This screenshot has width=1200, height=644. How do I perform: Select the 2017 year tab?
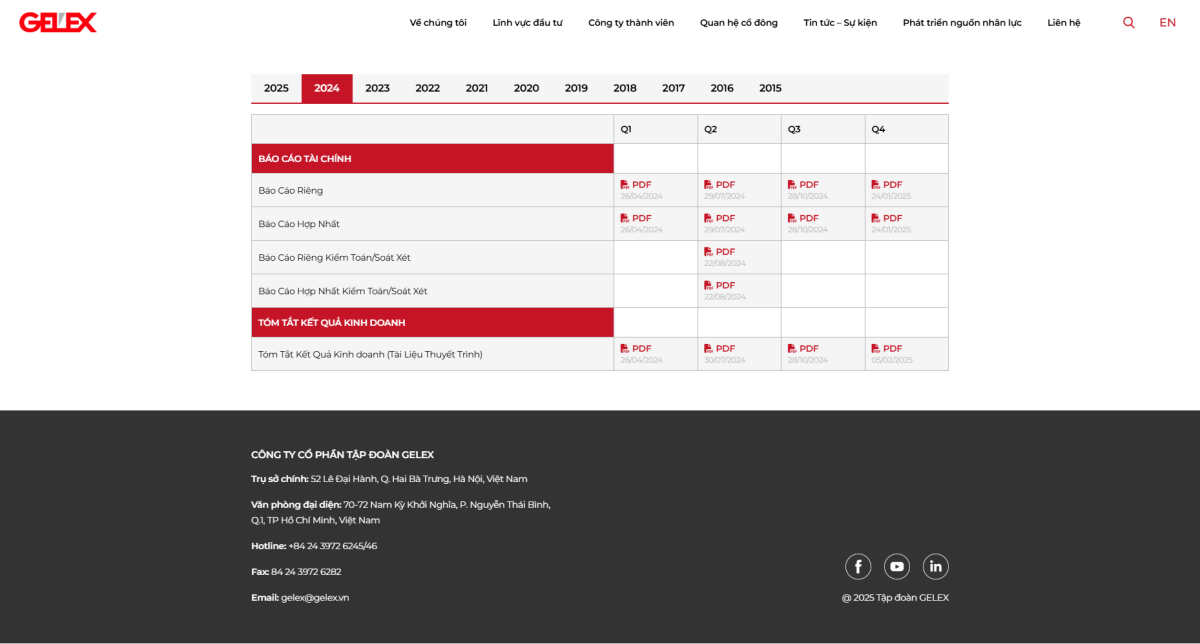click(x=673, y=88)
